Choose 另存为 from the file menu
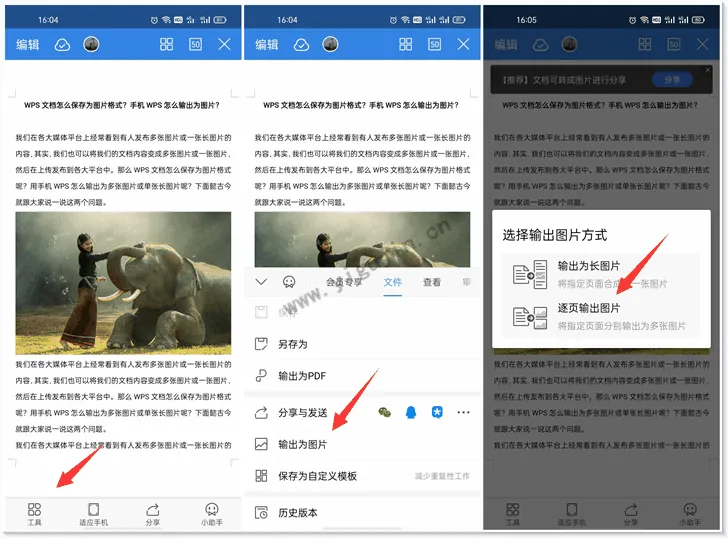 363,344
